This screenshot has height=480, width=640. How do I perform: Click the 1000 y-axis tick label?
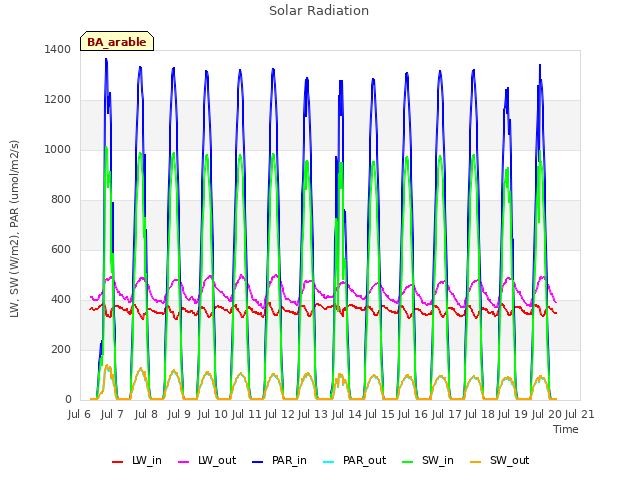[x=58, y=149]
